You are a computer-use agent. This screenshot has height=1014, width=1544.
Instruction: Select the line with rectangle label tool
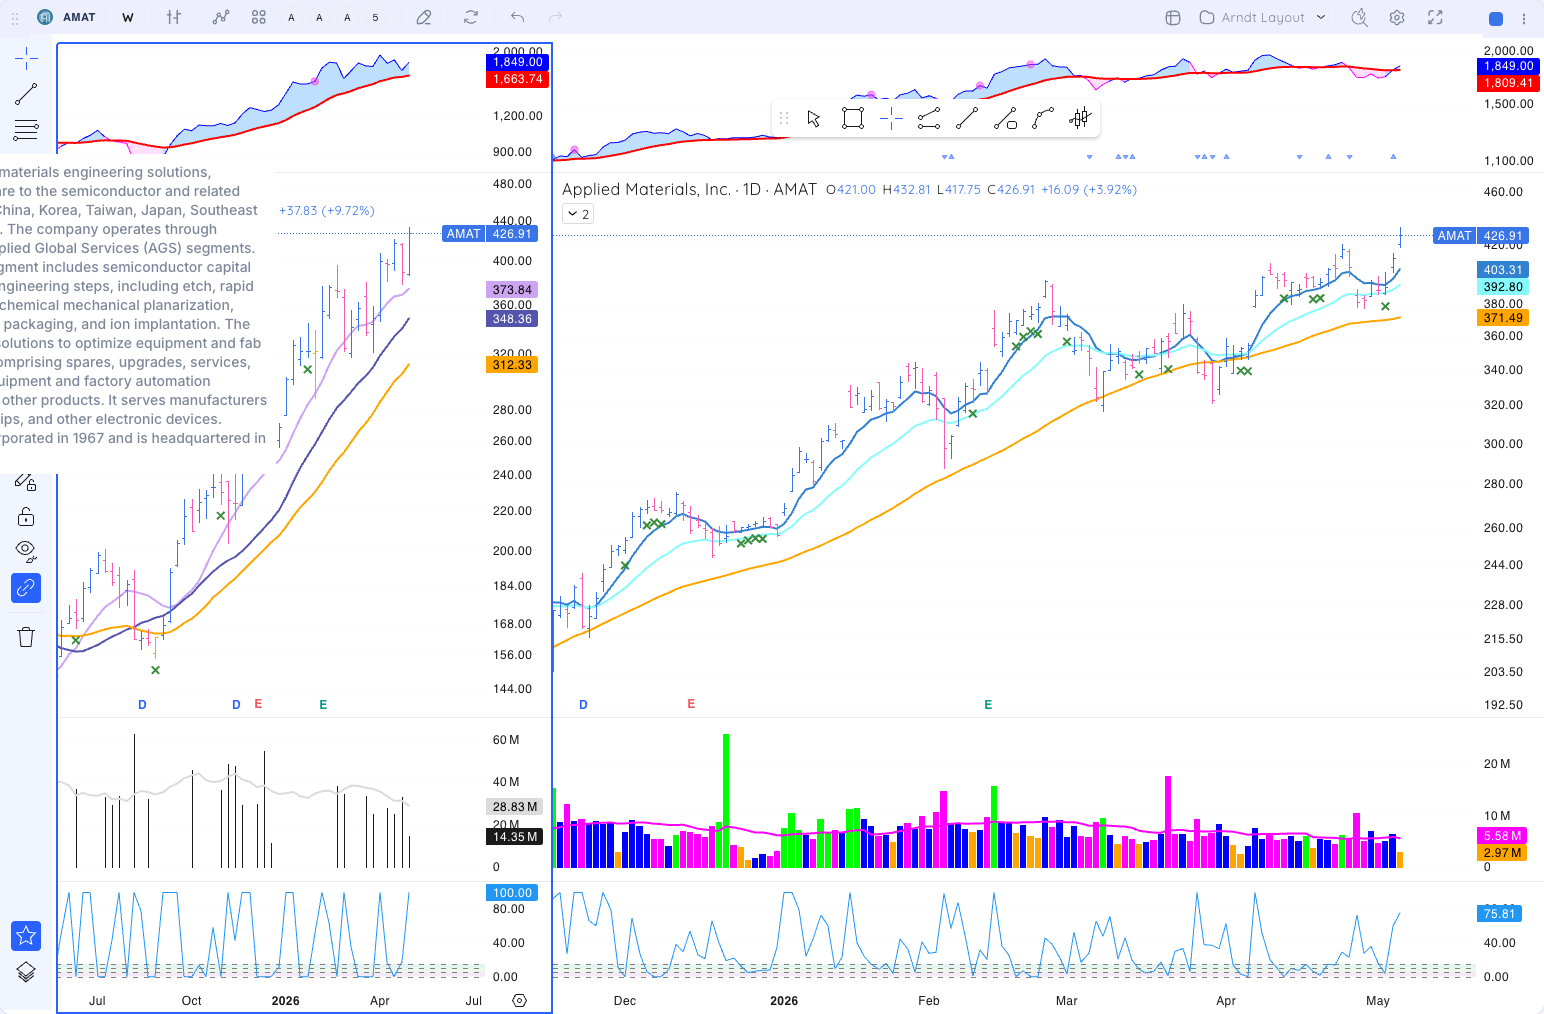pyautogui.click(x=1005, y=119)
